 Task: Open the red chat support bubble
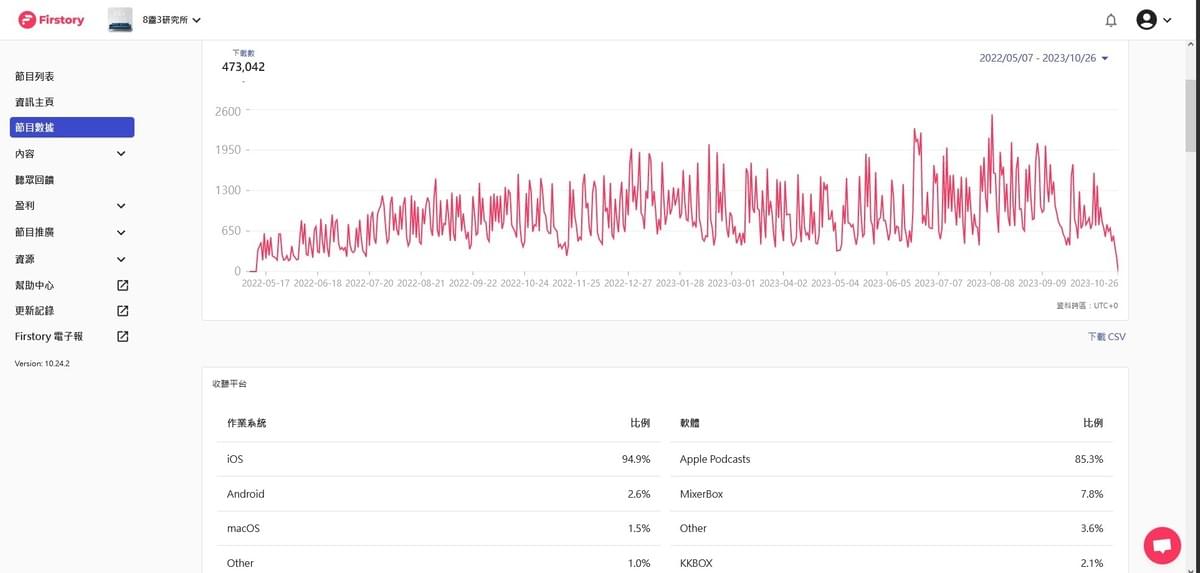tap(1162, 546)
